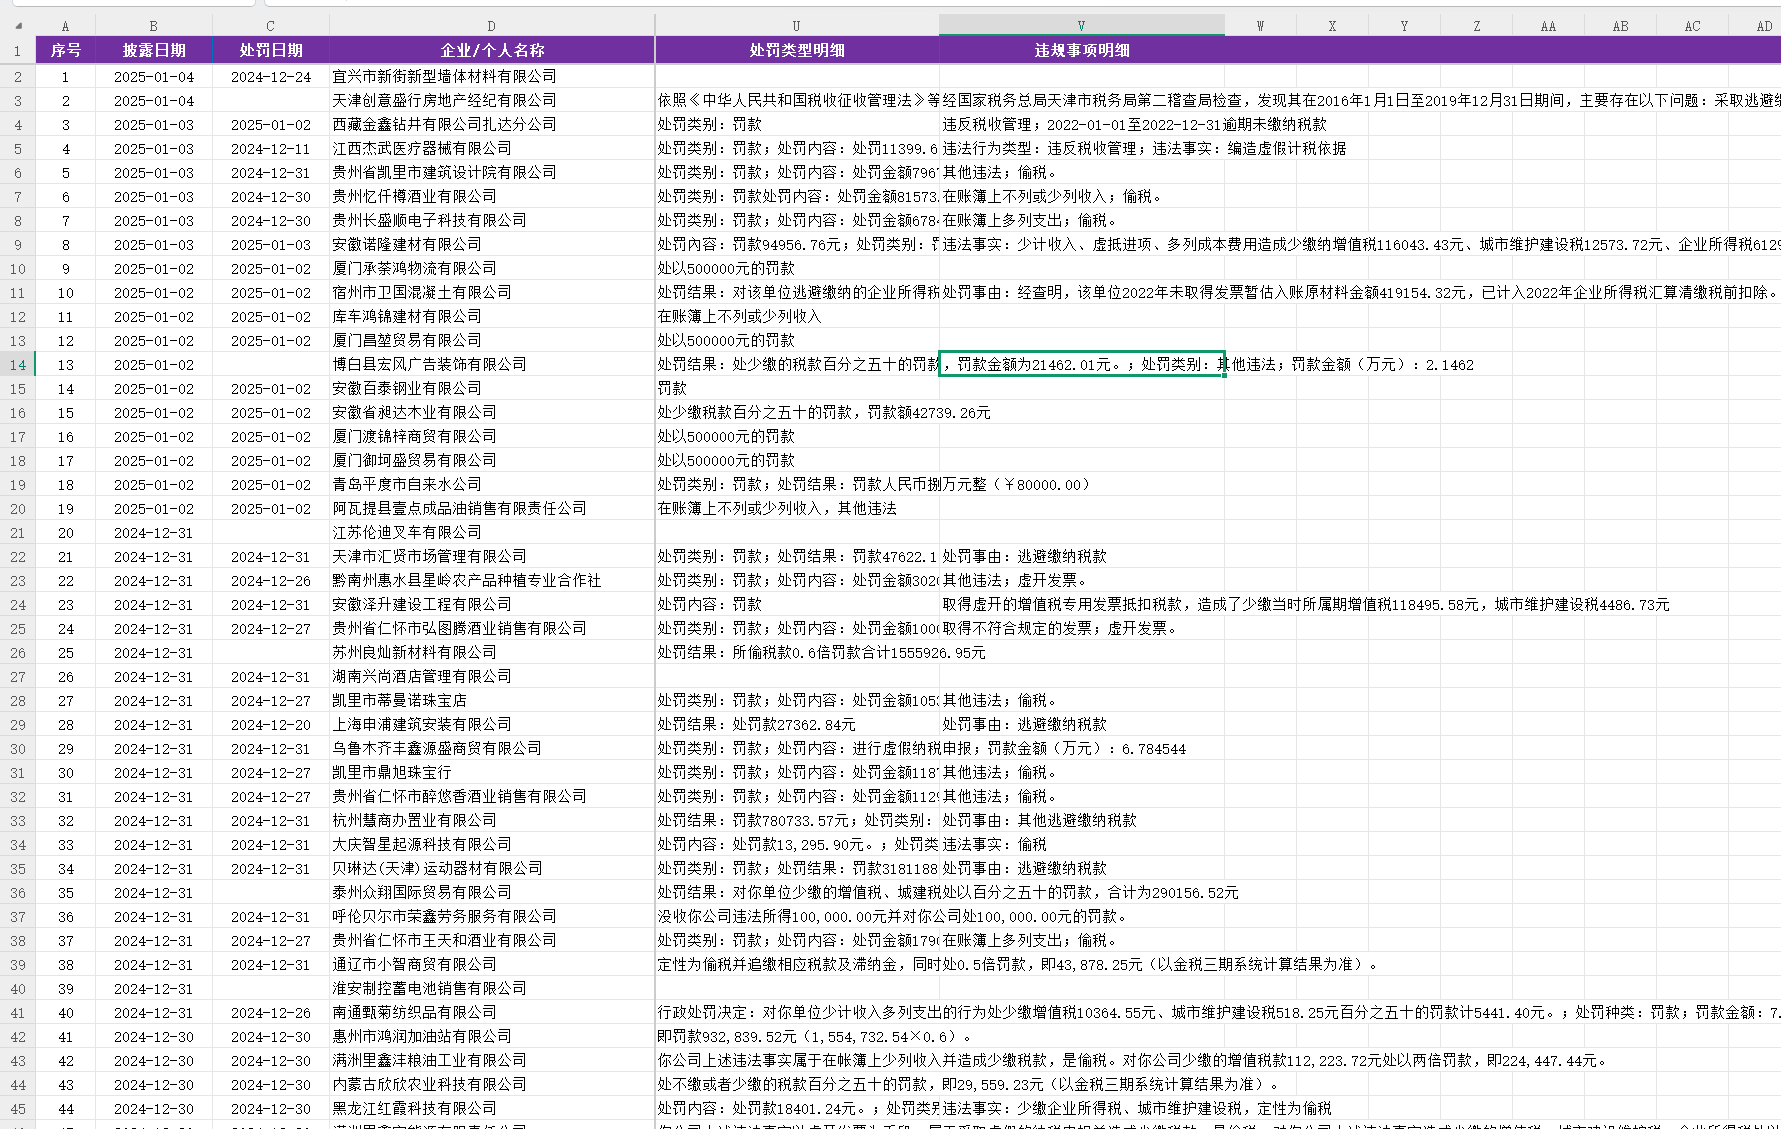Viewport: 1781px width, 1129px height.
Task: Select the cell 上海申浦建筑安装有限公司
Action: point(491,725)
